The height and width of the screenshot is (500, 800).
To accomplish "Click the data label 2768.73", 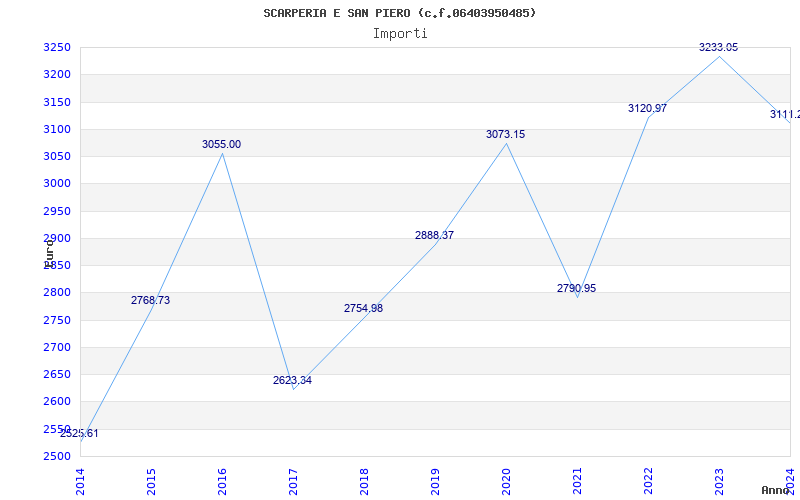I will [x=151, y=301].
